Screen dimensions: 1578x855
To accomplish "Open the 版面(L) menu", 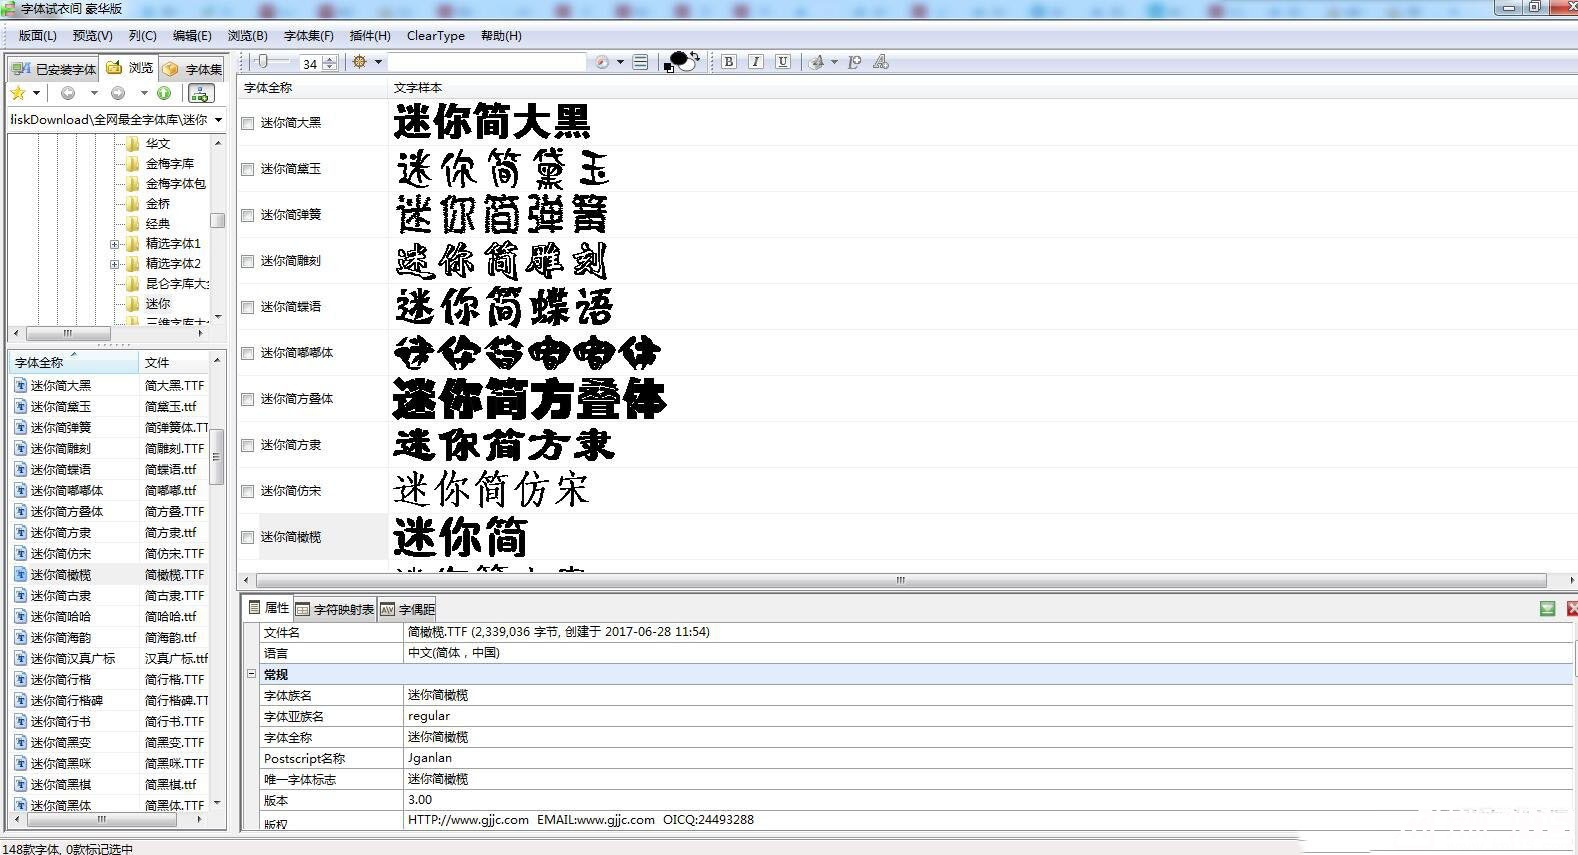I will 38,35.
